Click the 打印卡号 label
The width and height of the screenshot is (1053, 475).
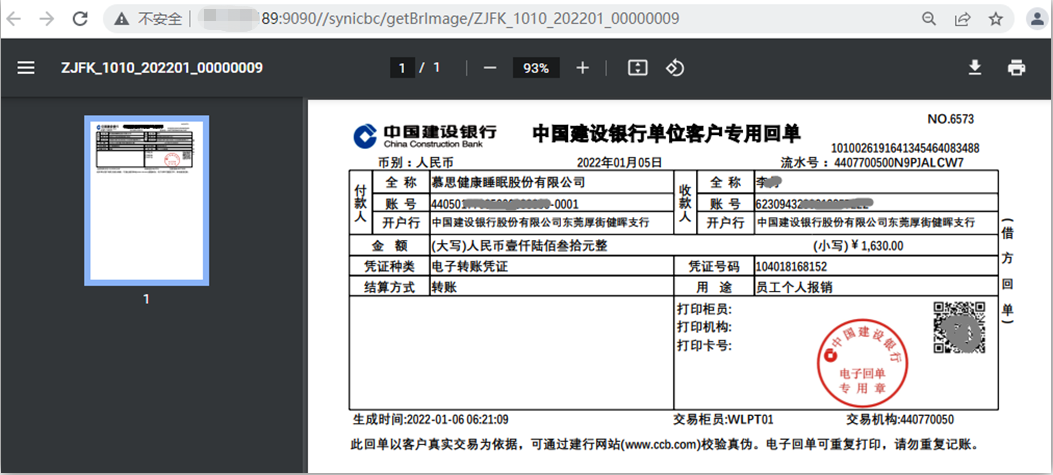point(704,345)
